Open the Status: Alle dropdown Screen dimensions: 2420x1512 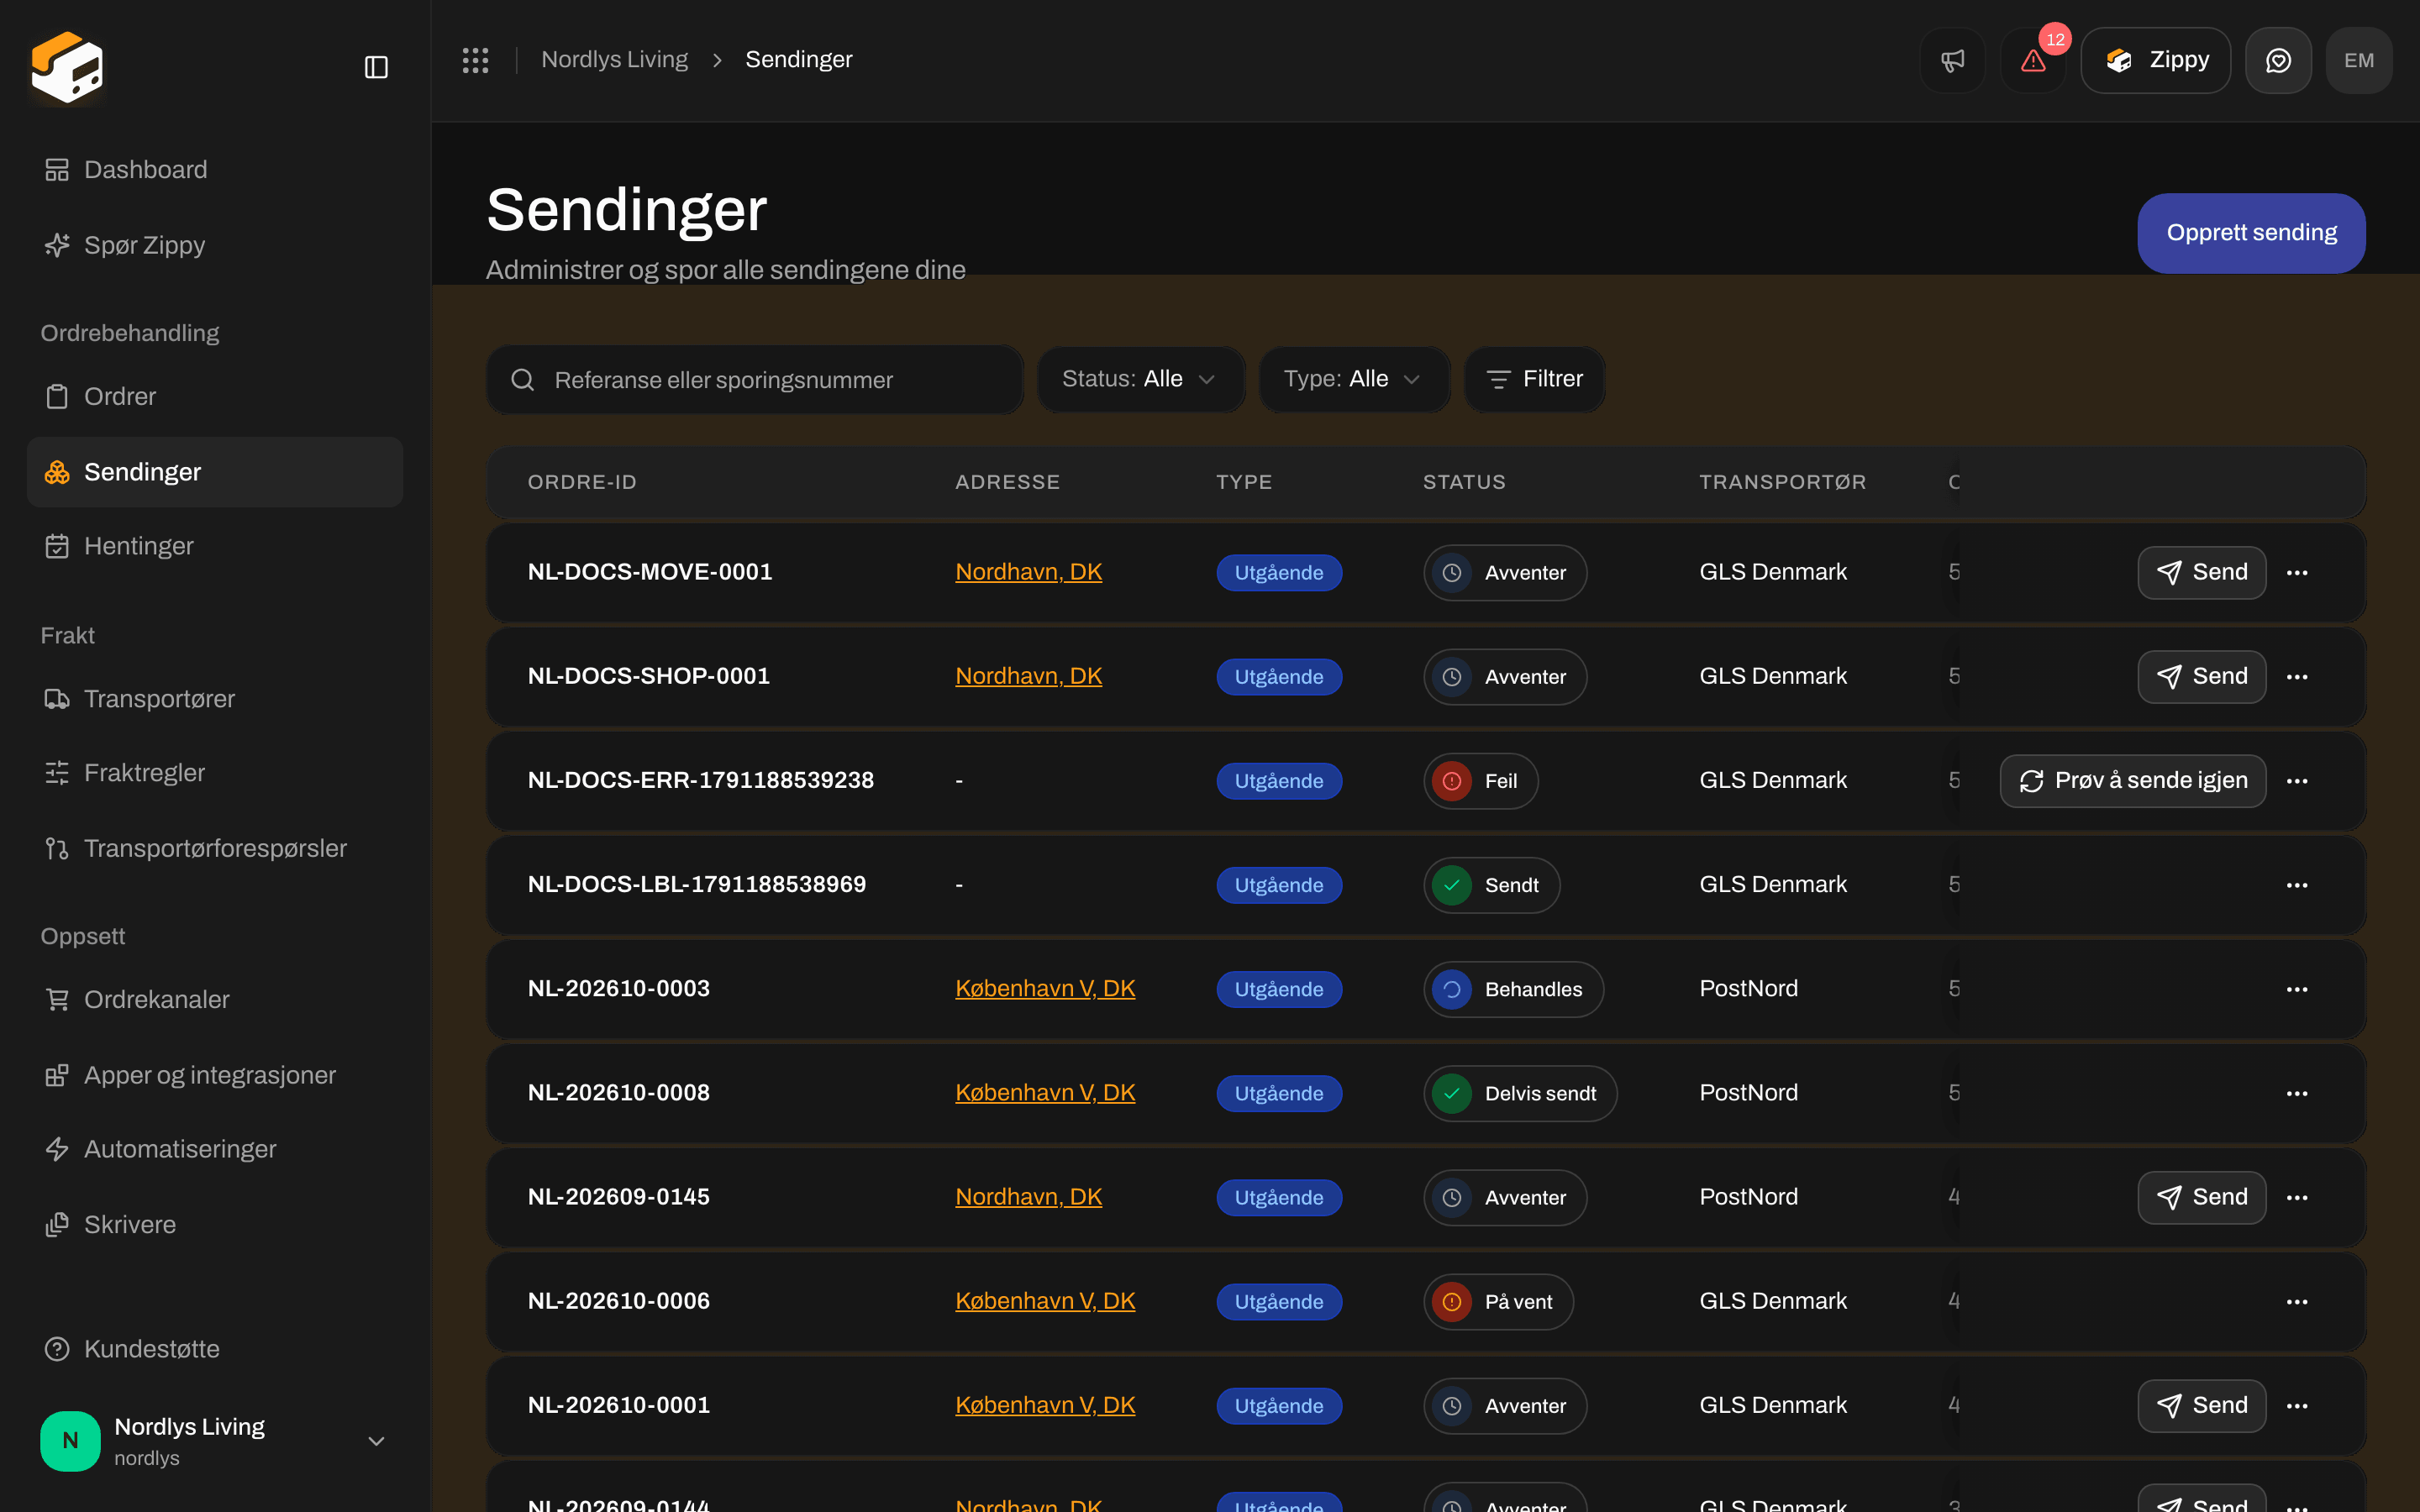pyautogui.click(x=1140, y=379)
